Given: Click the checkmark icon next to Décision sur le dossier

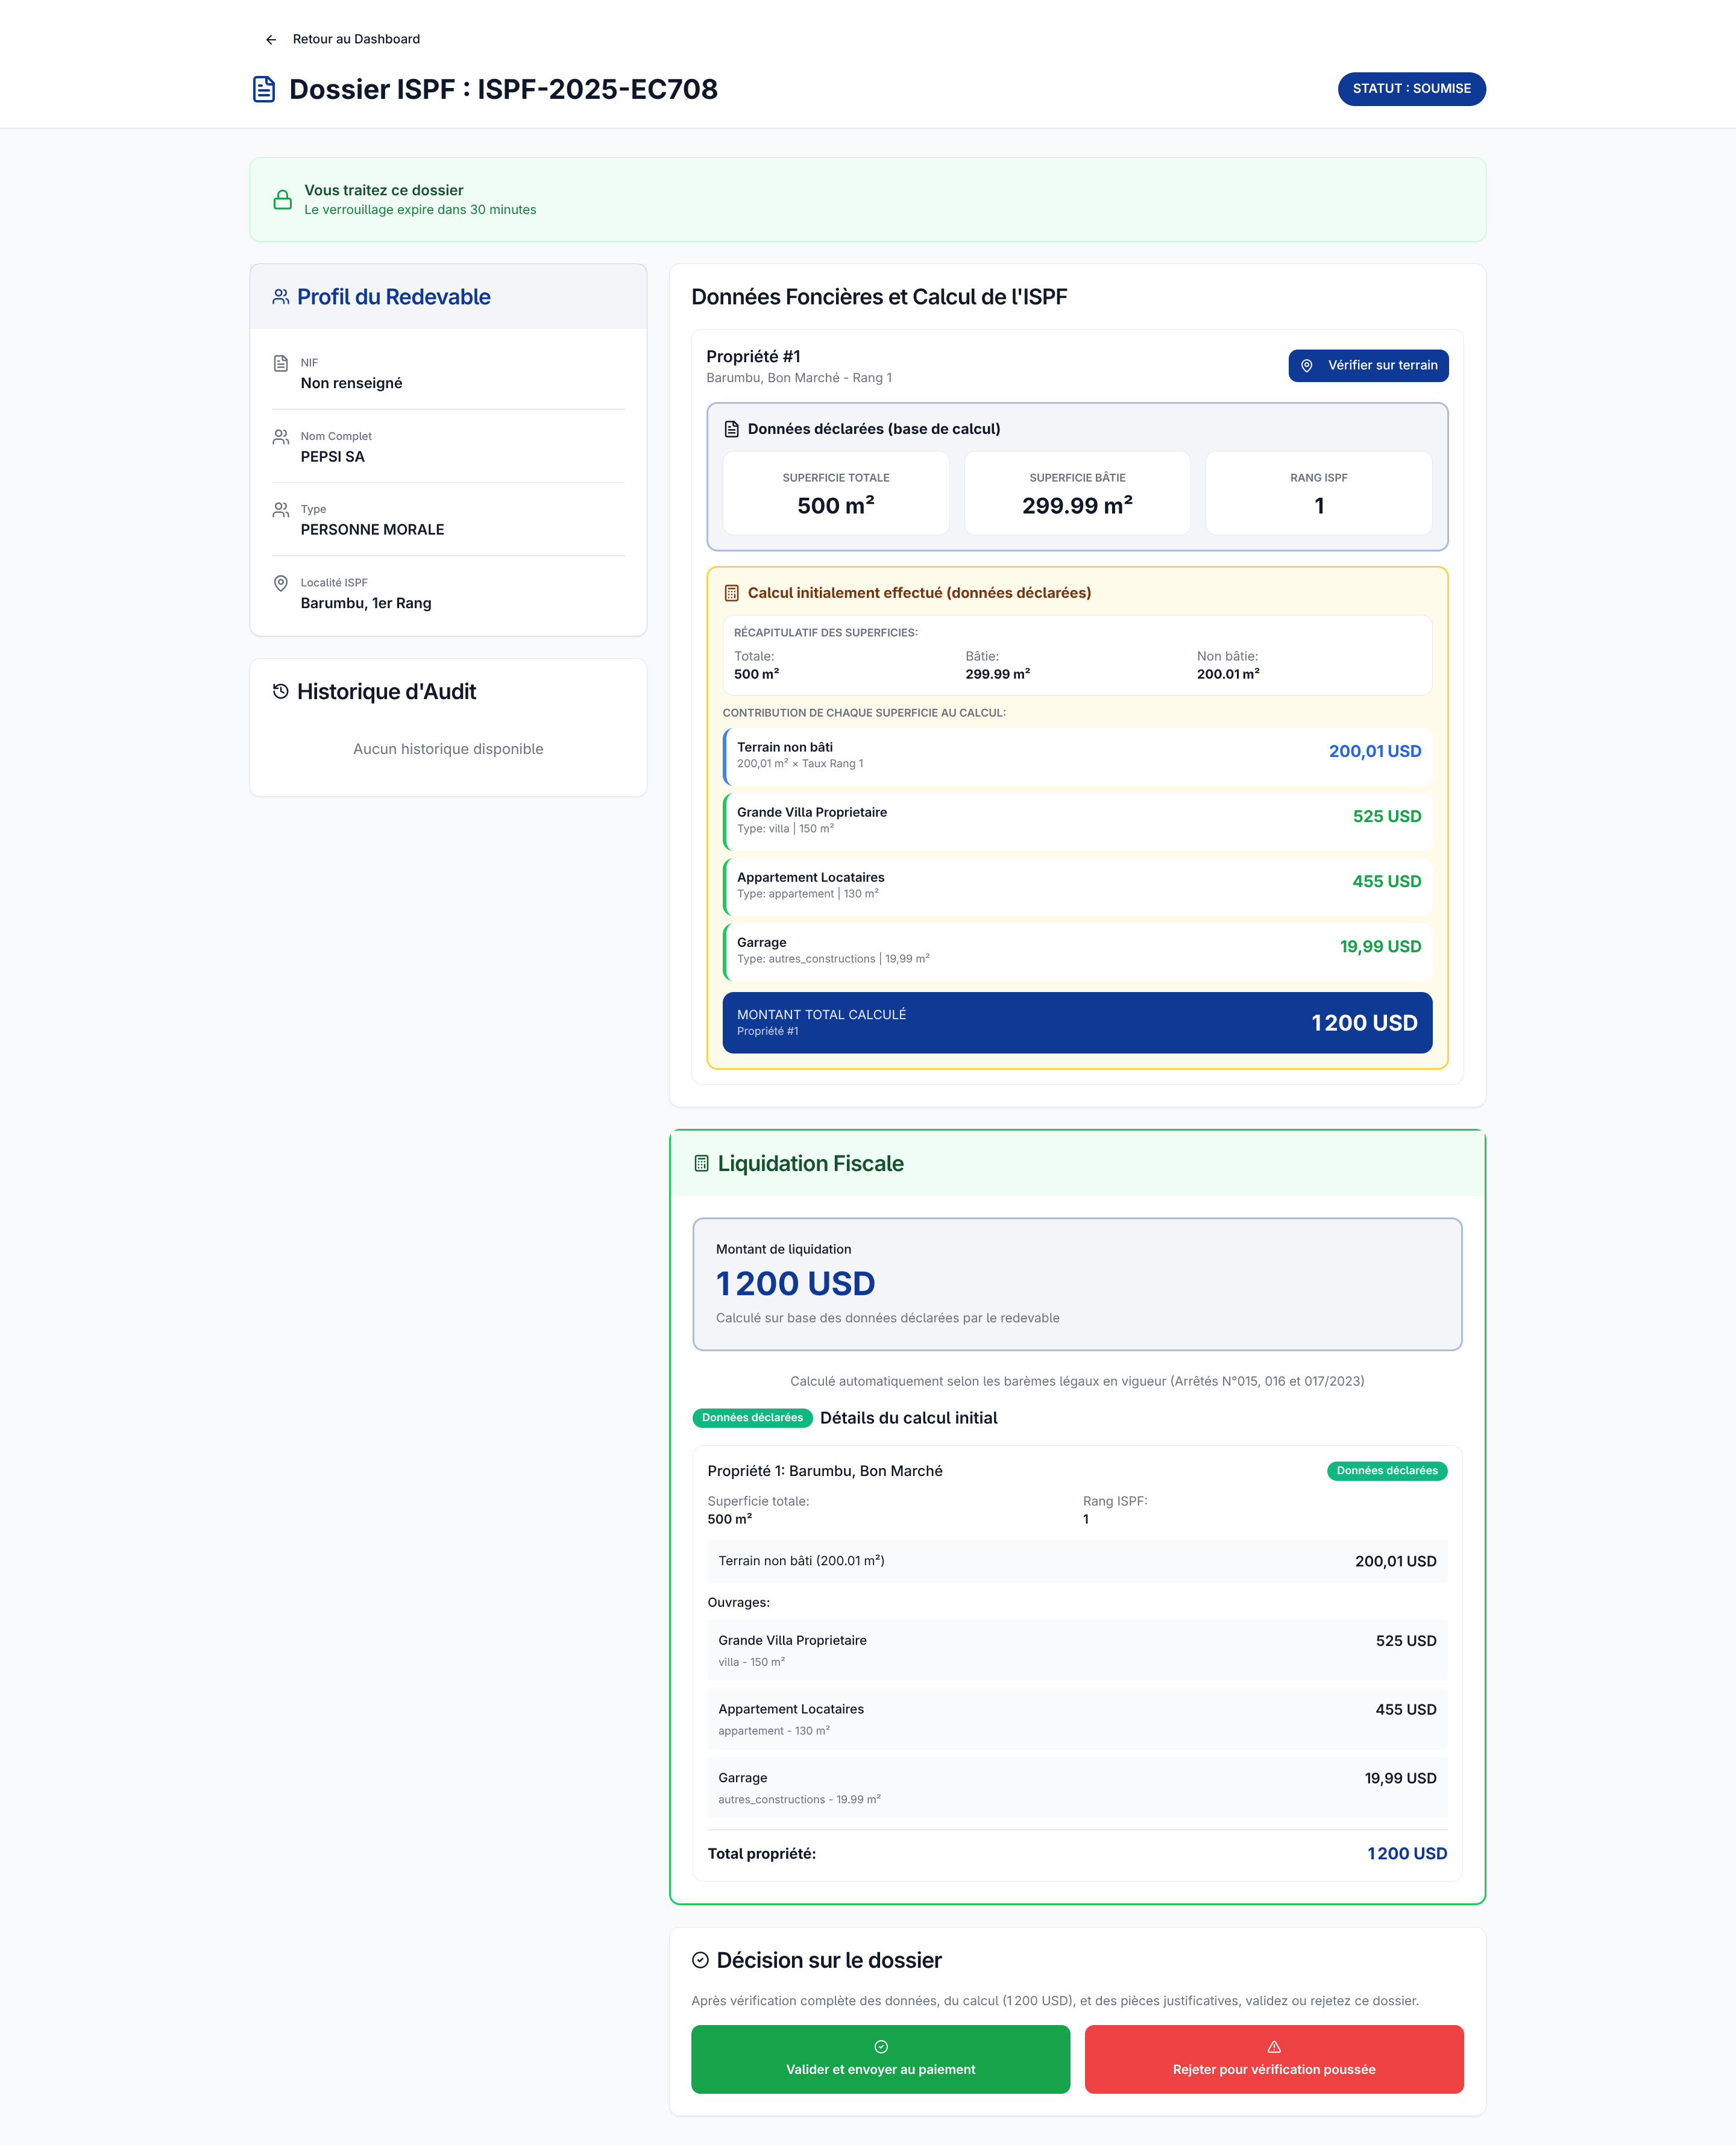Looking at the screenshot, I should (x=702, y=1959).
